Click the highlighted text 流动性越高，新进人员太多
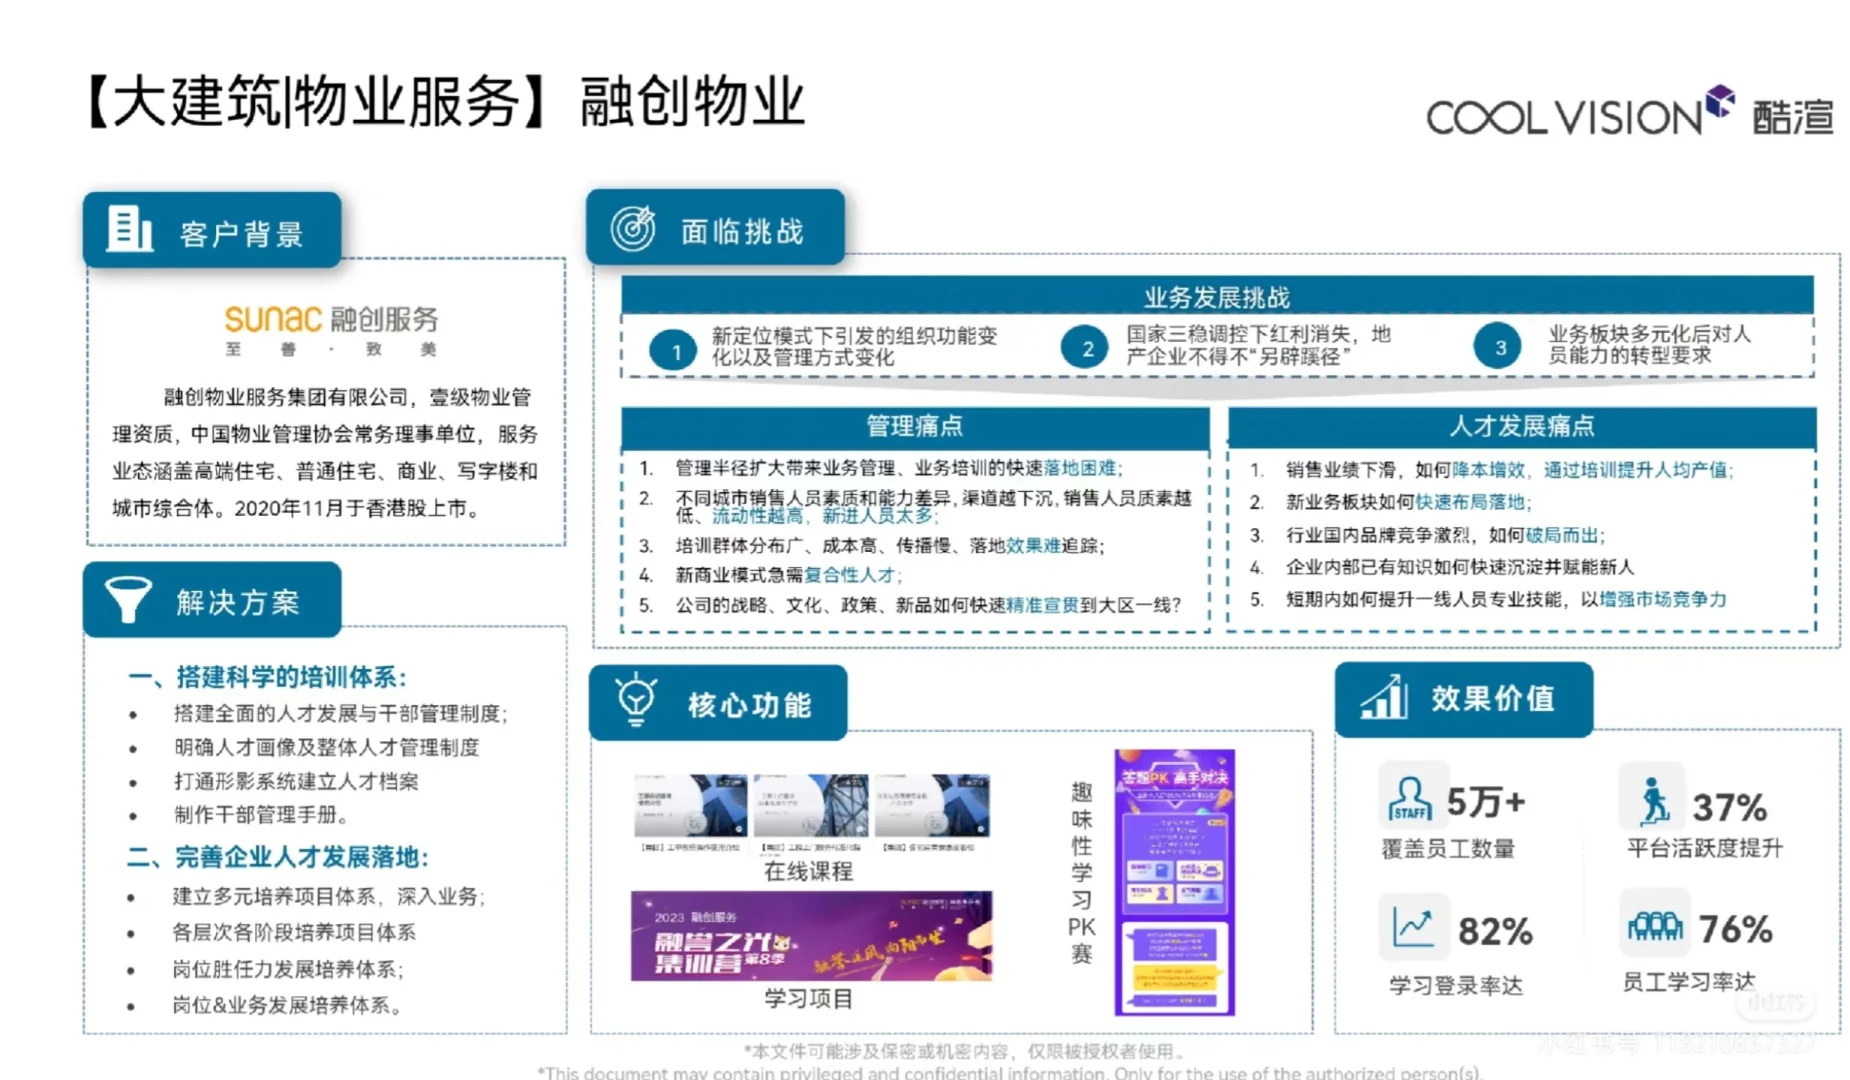The image size is (1850, 1080). point(823,516)
